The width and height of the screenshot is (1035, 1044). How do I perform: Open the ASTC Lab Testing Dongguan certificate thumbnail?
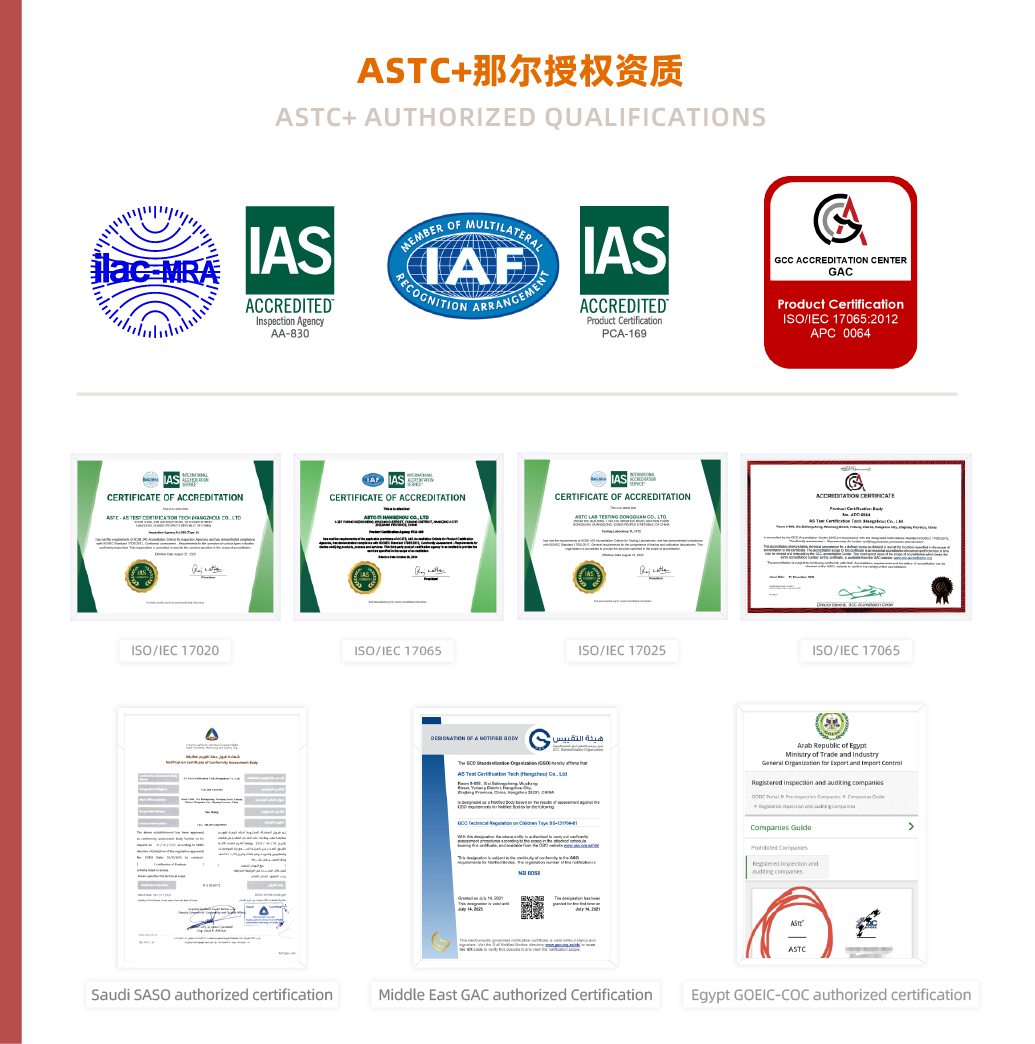[x=622, y=537]
